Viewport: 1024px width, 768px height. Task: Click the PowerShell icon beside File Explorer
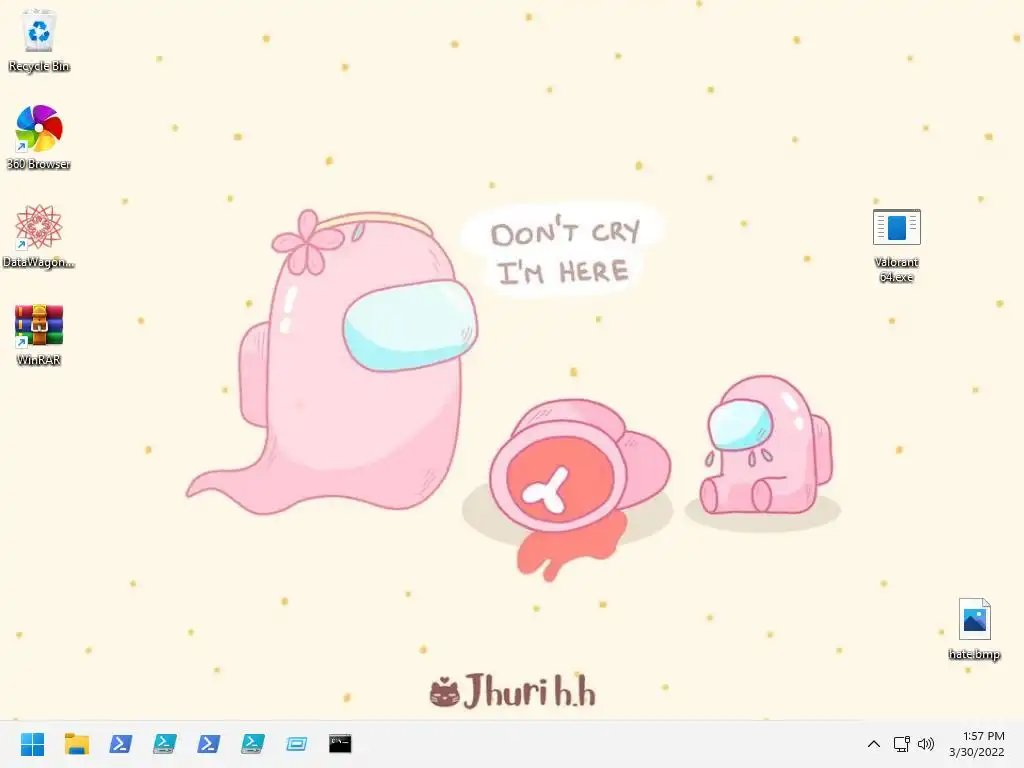[x=120, y=744]
